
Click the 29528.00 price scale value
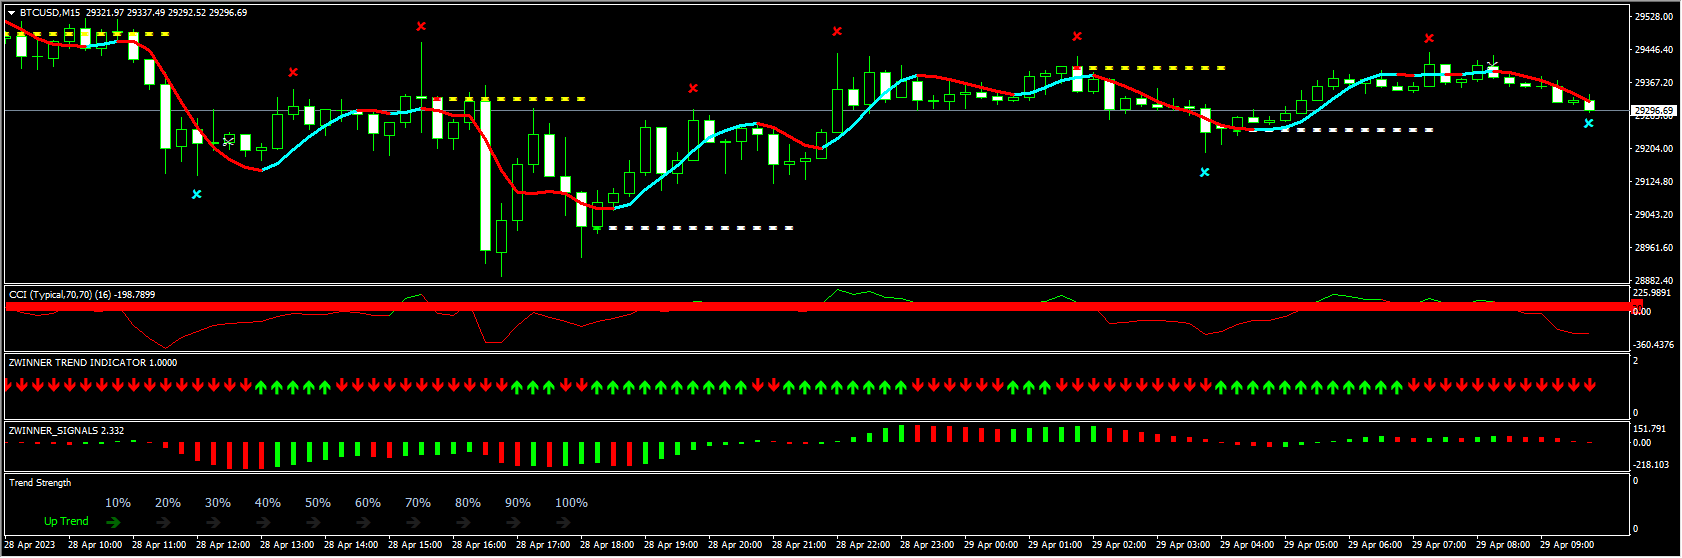pyautogui.click(x=1654, y=17)
